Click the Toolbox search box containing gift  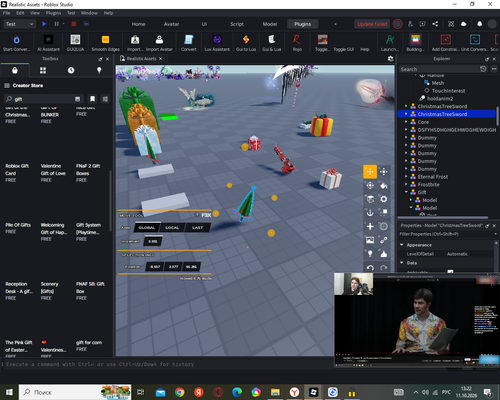tap(43, 99)
